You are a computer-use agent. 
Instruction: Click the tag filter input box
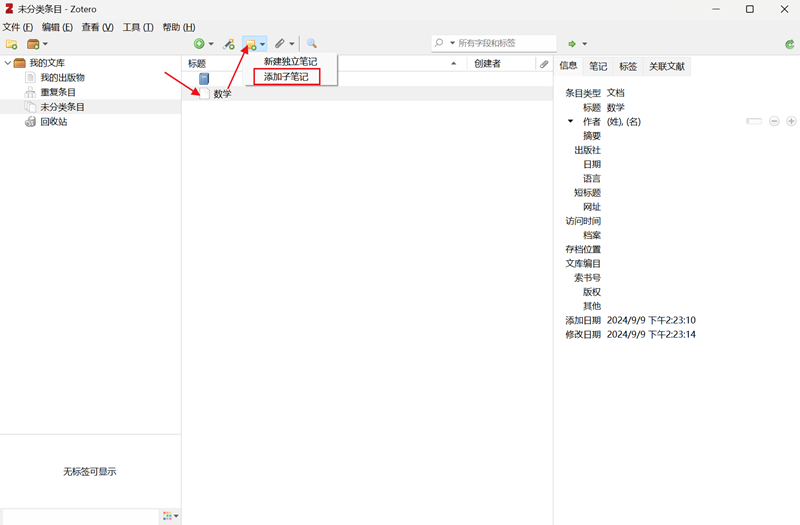[81, 516]
